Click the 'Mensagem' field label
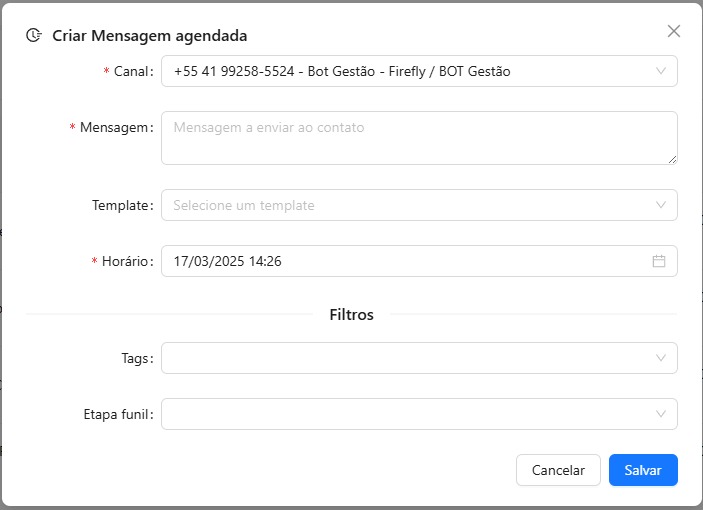703x510 pixels. pyautogui.click(x=115, y=128)
